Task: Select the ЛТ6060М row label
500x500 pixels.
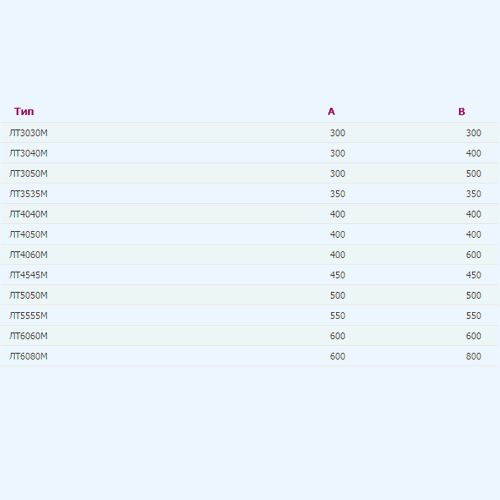Action: (x=28, y=336)
